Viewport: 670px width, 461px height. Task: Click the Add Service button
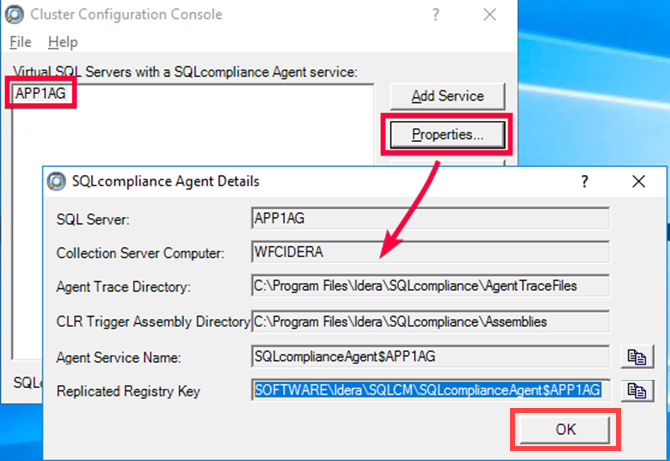point(447,96)
